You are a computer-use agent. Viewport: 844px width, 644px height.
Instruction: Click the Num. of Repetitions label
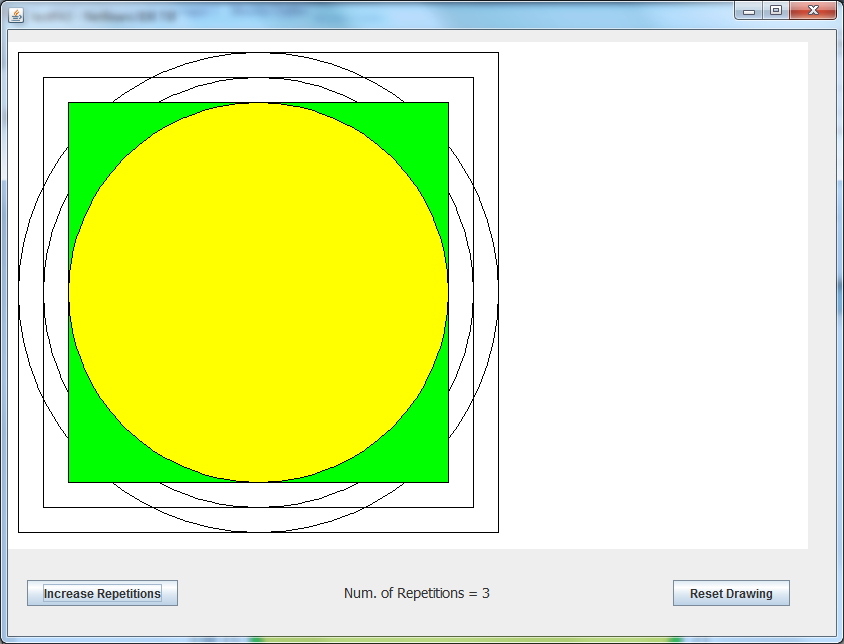click(x=416, y=593)
